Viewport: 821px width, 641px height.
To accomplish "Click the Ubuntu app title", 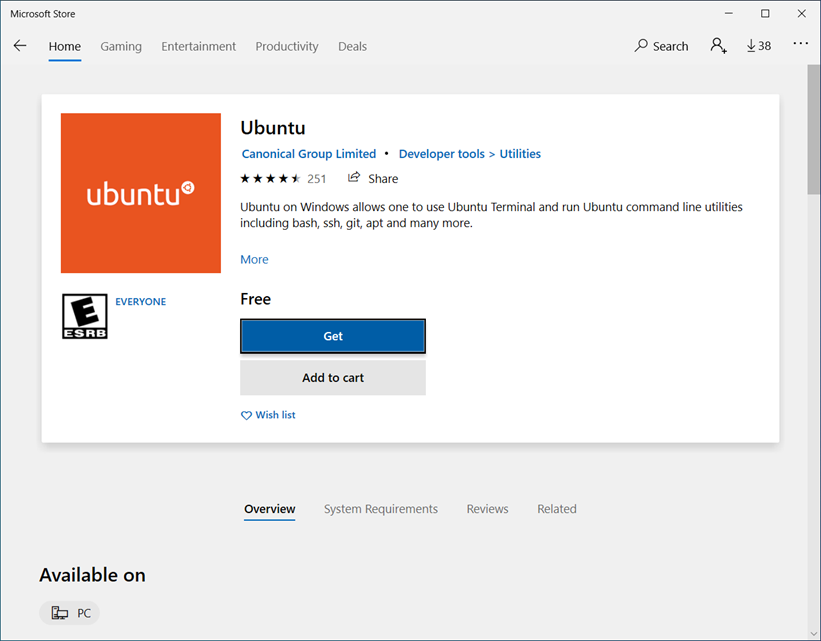I will (273, 128).
